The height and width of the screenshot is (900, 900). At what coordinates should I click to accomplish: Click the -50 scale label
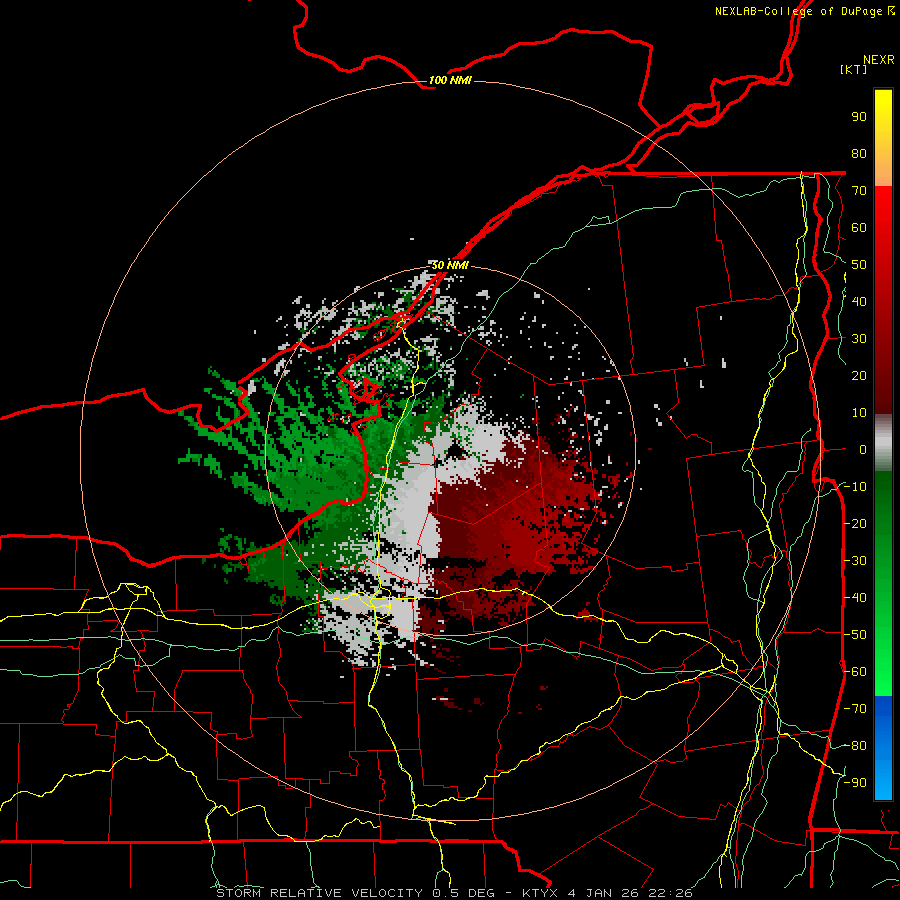(855, 635)
